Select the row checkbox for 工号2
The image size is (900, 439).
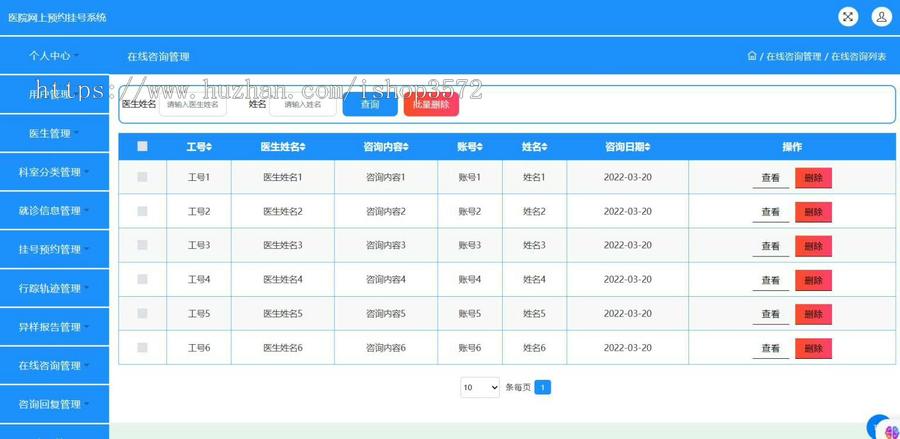(x=142, y=211)
